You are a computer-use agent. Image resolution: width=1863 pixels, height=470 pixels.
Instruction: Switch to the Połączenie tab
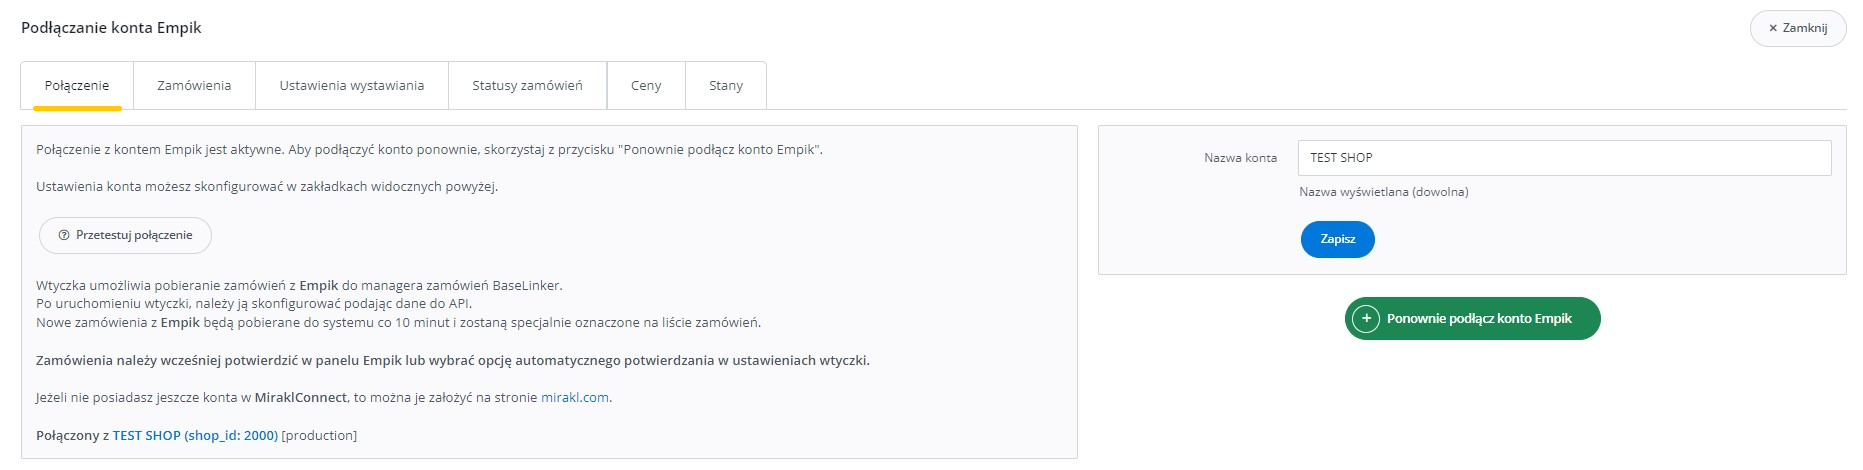77,86
